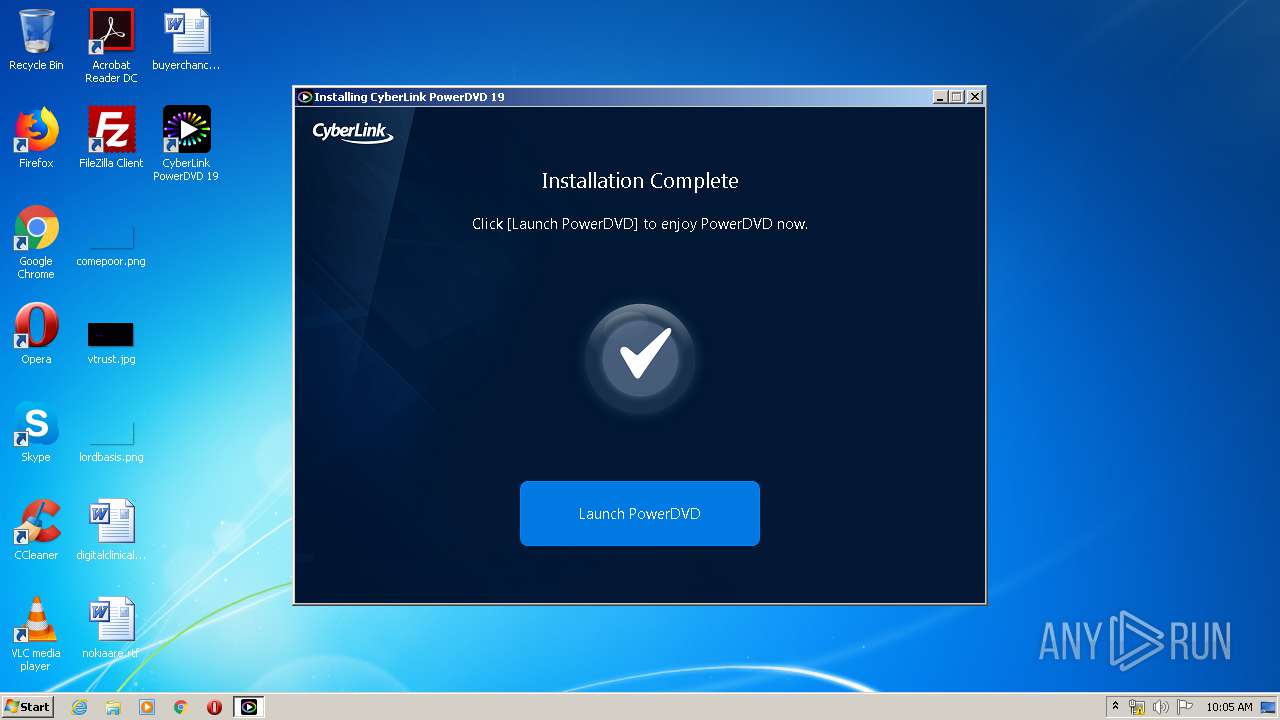Viewport: 1280px width, 720px height.
Task: Open the Recycle Bin desktop icon
Action: pos(36,40)
